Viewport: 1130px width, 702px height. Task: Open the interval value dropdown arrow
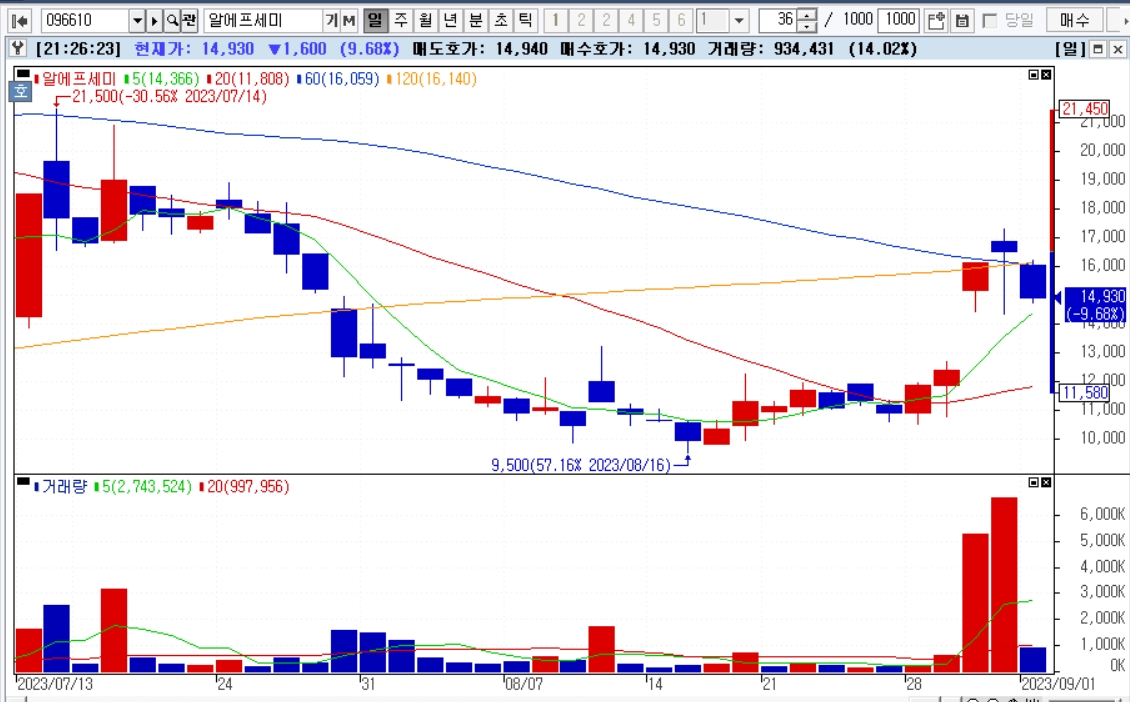[x=739, y=21]
